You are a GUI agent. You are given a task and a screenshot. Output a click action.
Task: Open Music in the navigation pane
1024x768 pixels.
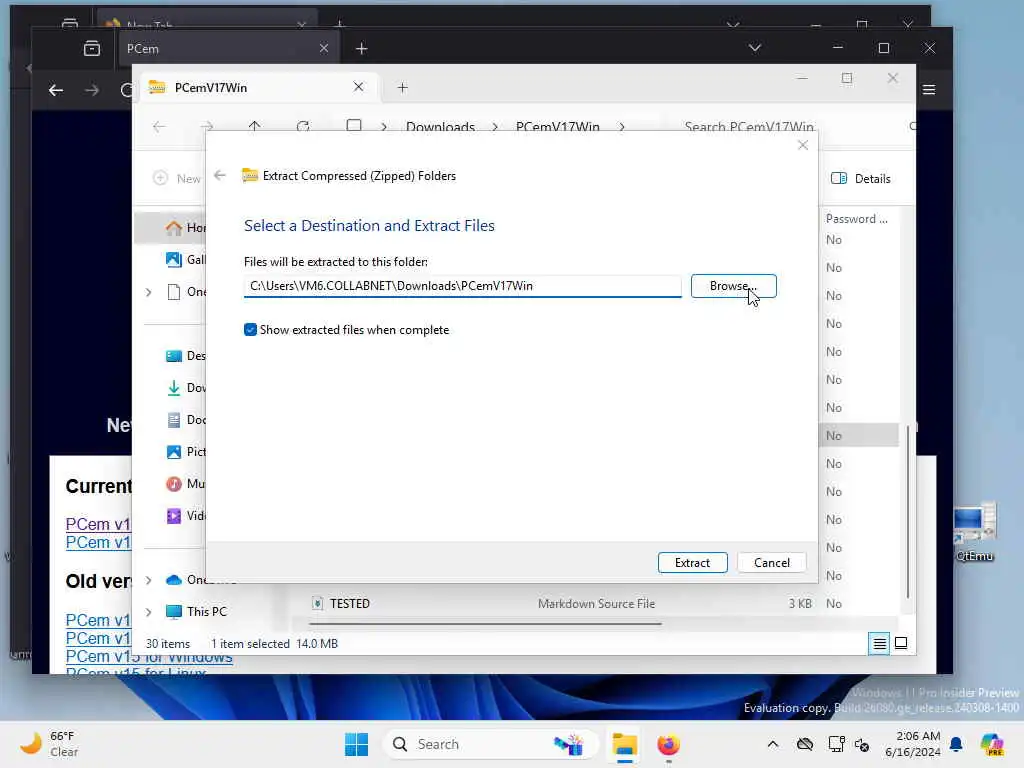point(186,483)
